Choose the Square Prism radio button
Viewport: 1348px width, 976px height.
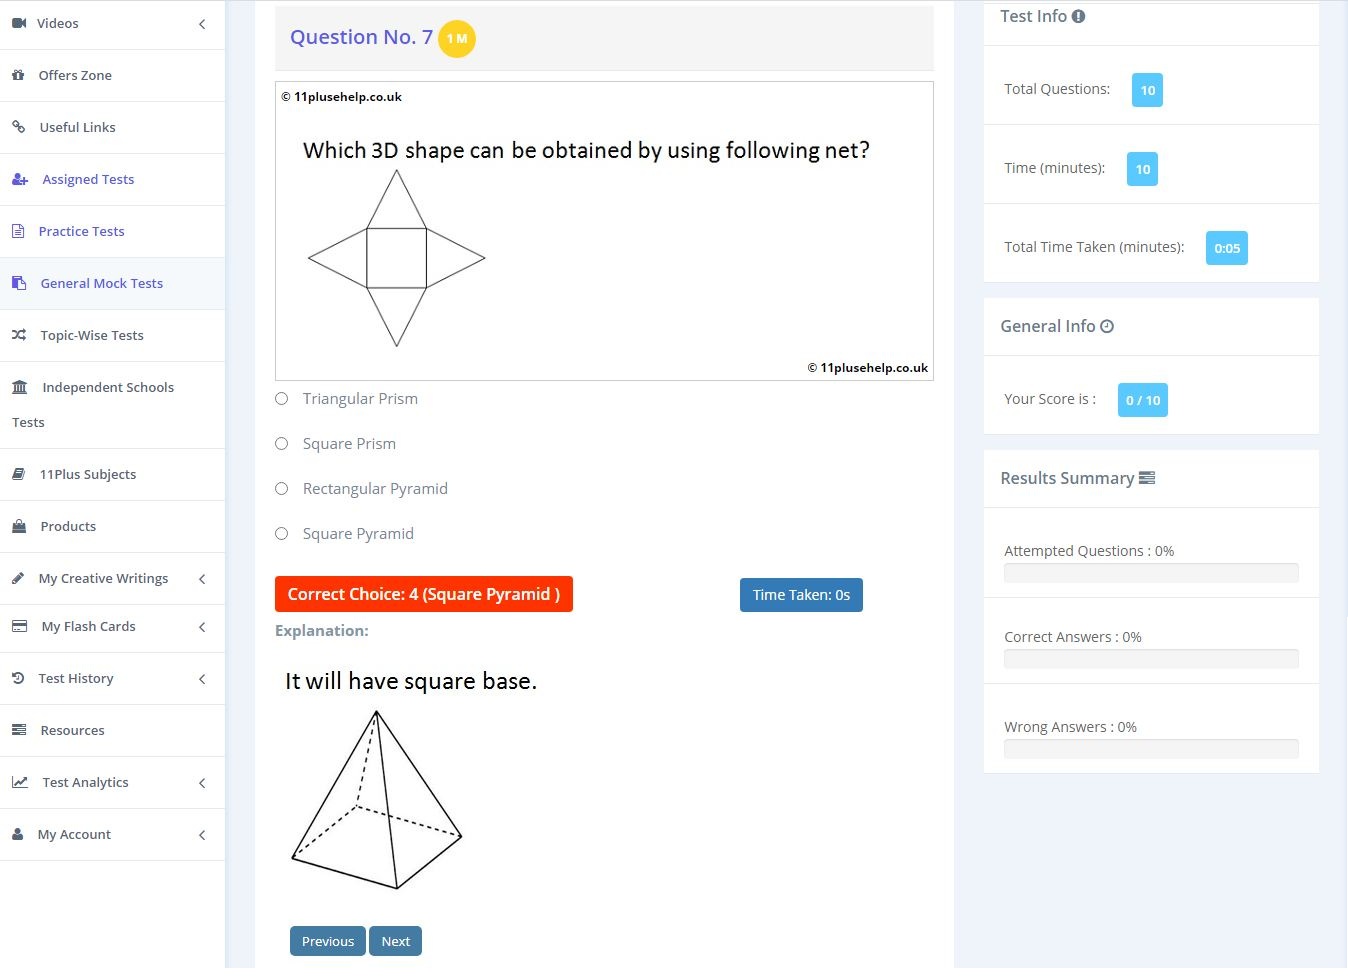pos(282,444)
